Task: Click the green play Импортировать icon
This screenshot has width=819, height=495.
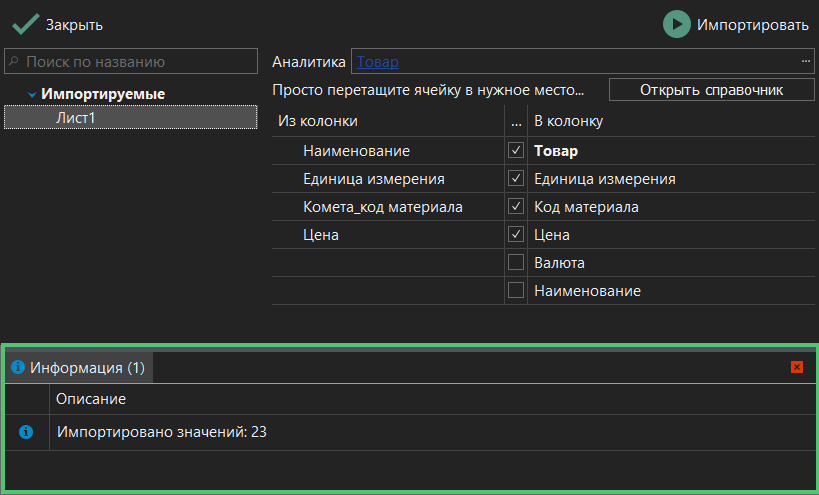Action: 676,25
